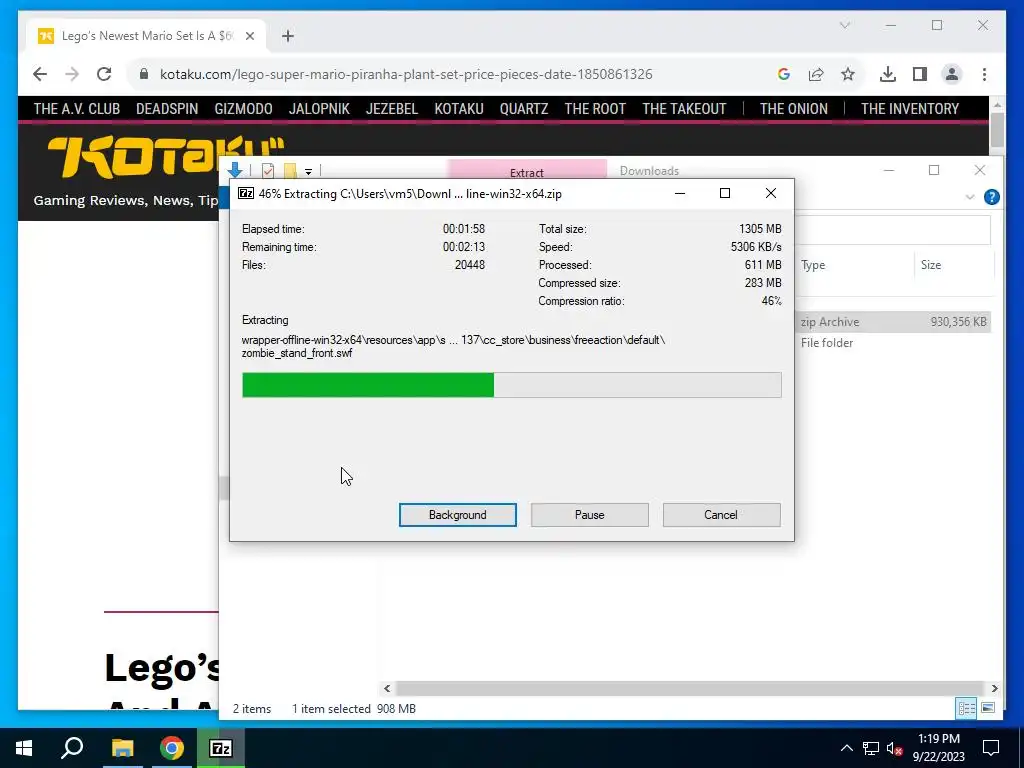Click 7-Zip taskbar icon

[x=221, y=748]
